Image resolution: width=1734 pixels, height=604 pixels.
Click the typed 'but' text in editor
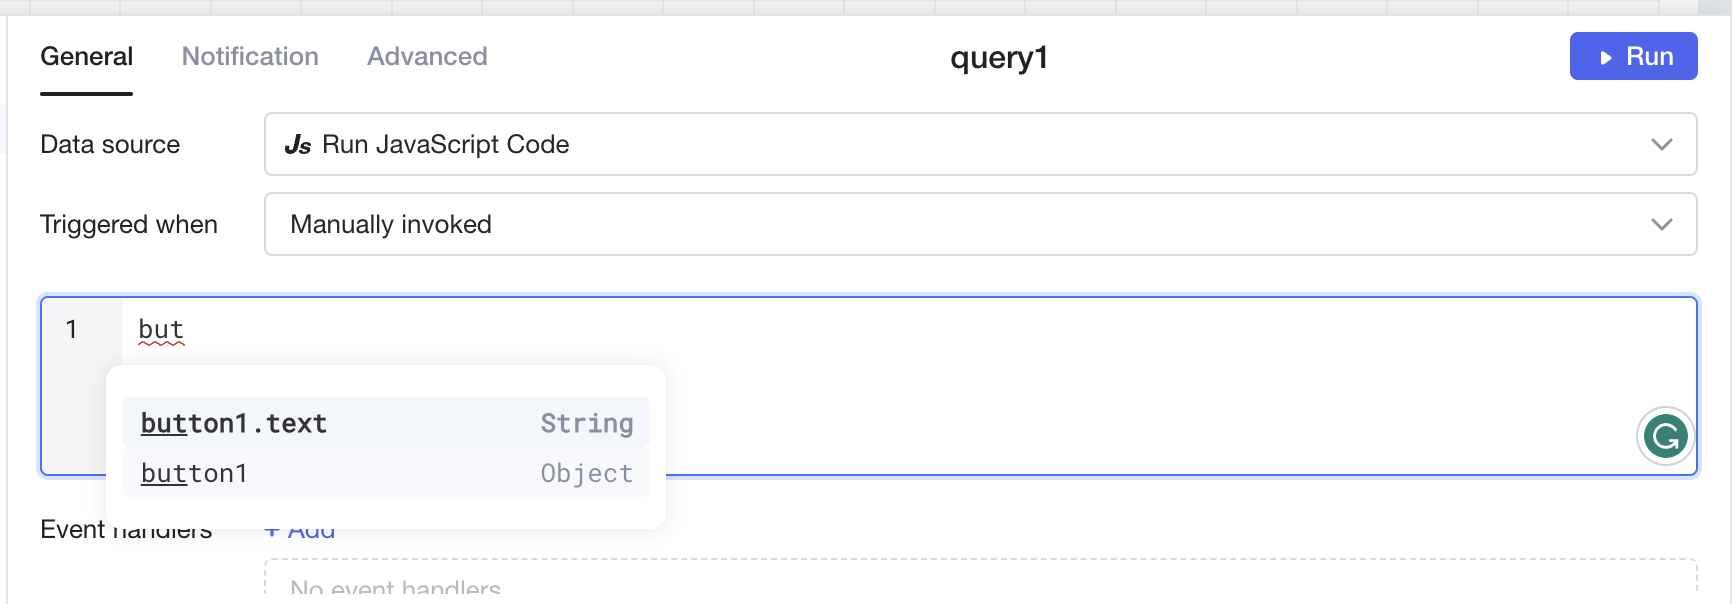click(x=161, y=329)
